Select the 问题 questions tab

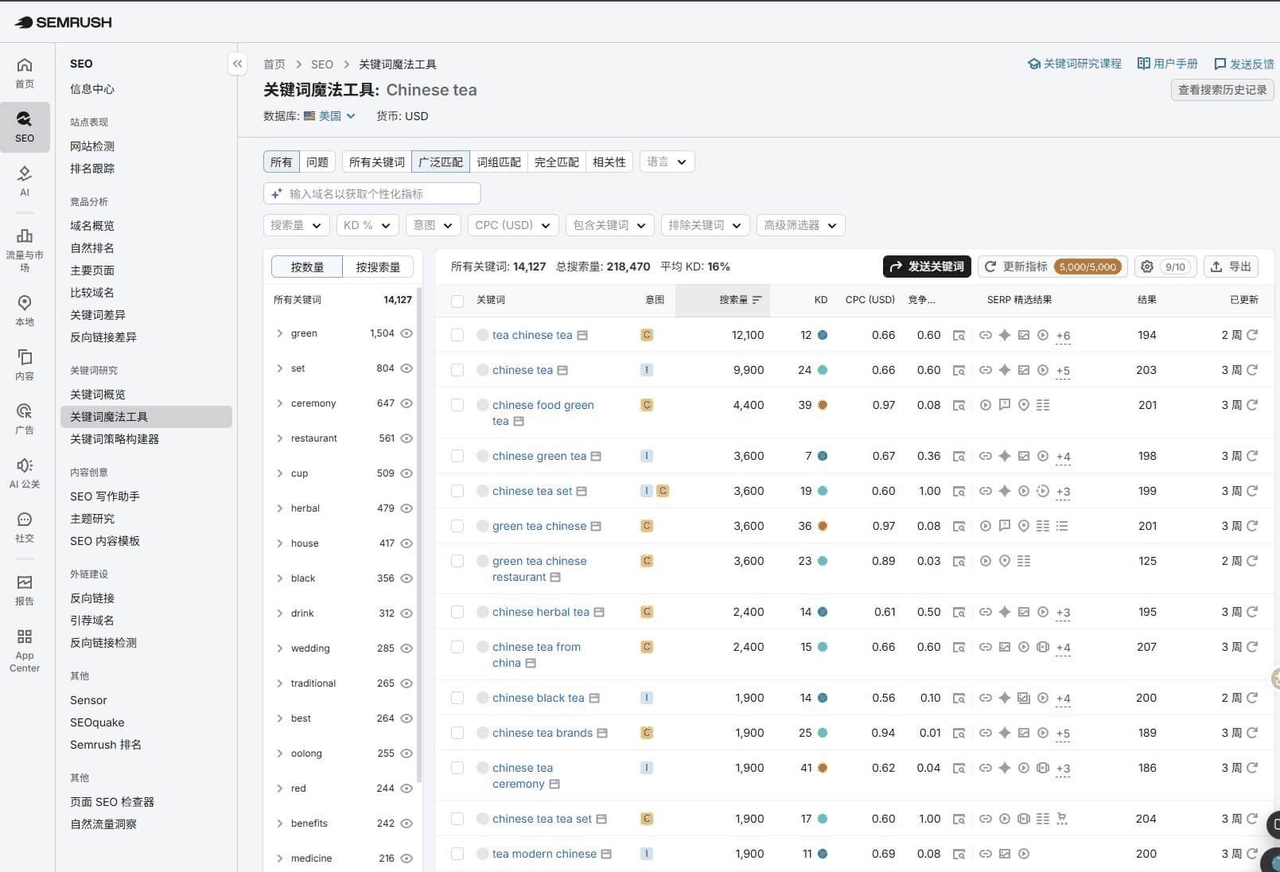[317, 162]
